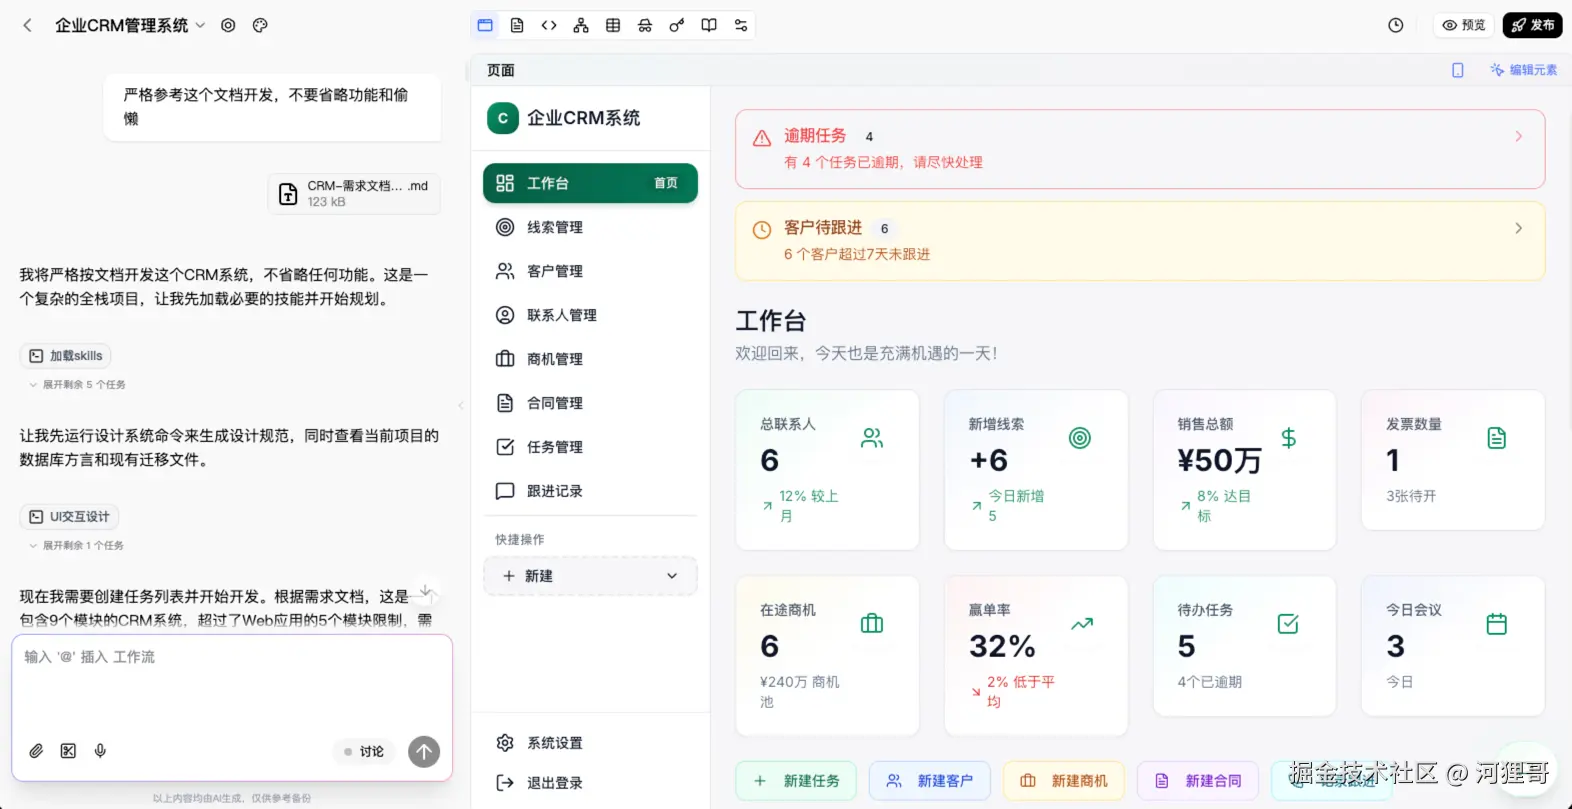This screenshot has width=1572, height=809.
Task: Open the palette theme icon
Action: pos(260,25)
